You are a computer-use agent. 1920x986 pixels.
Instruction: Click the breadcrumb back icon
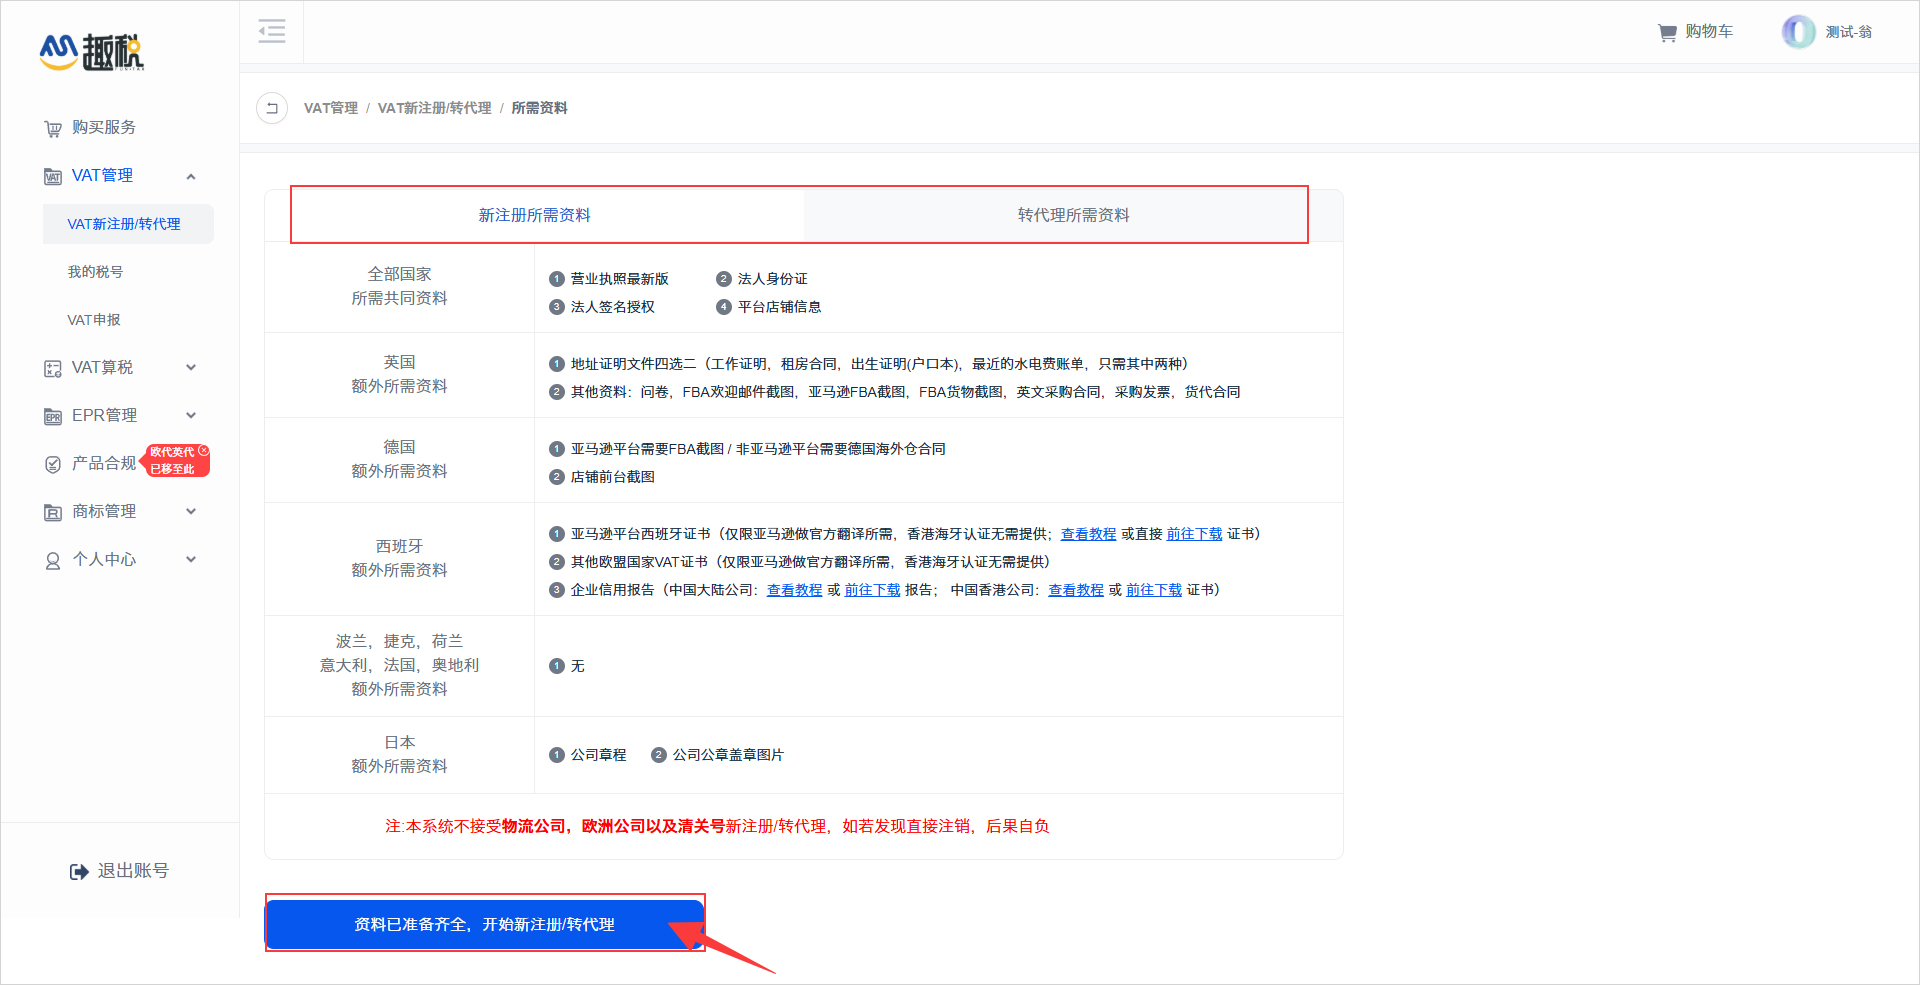point(271,108)
